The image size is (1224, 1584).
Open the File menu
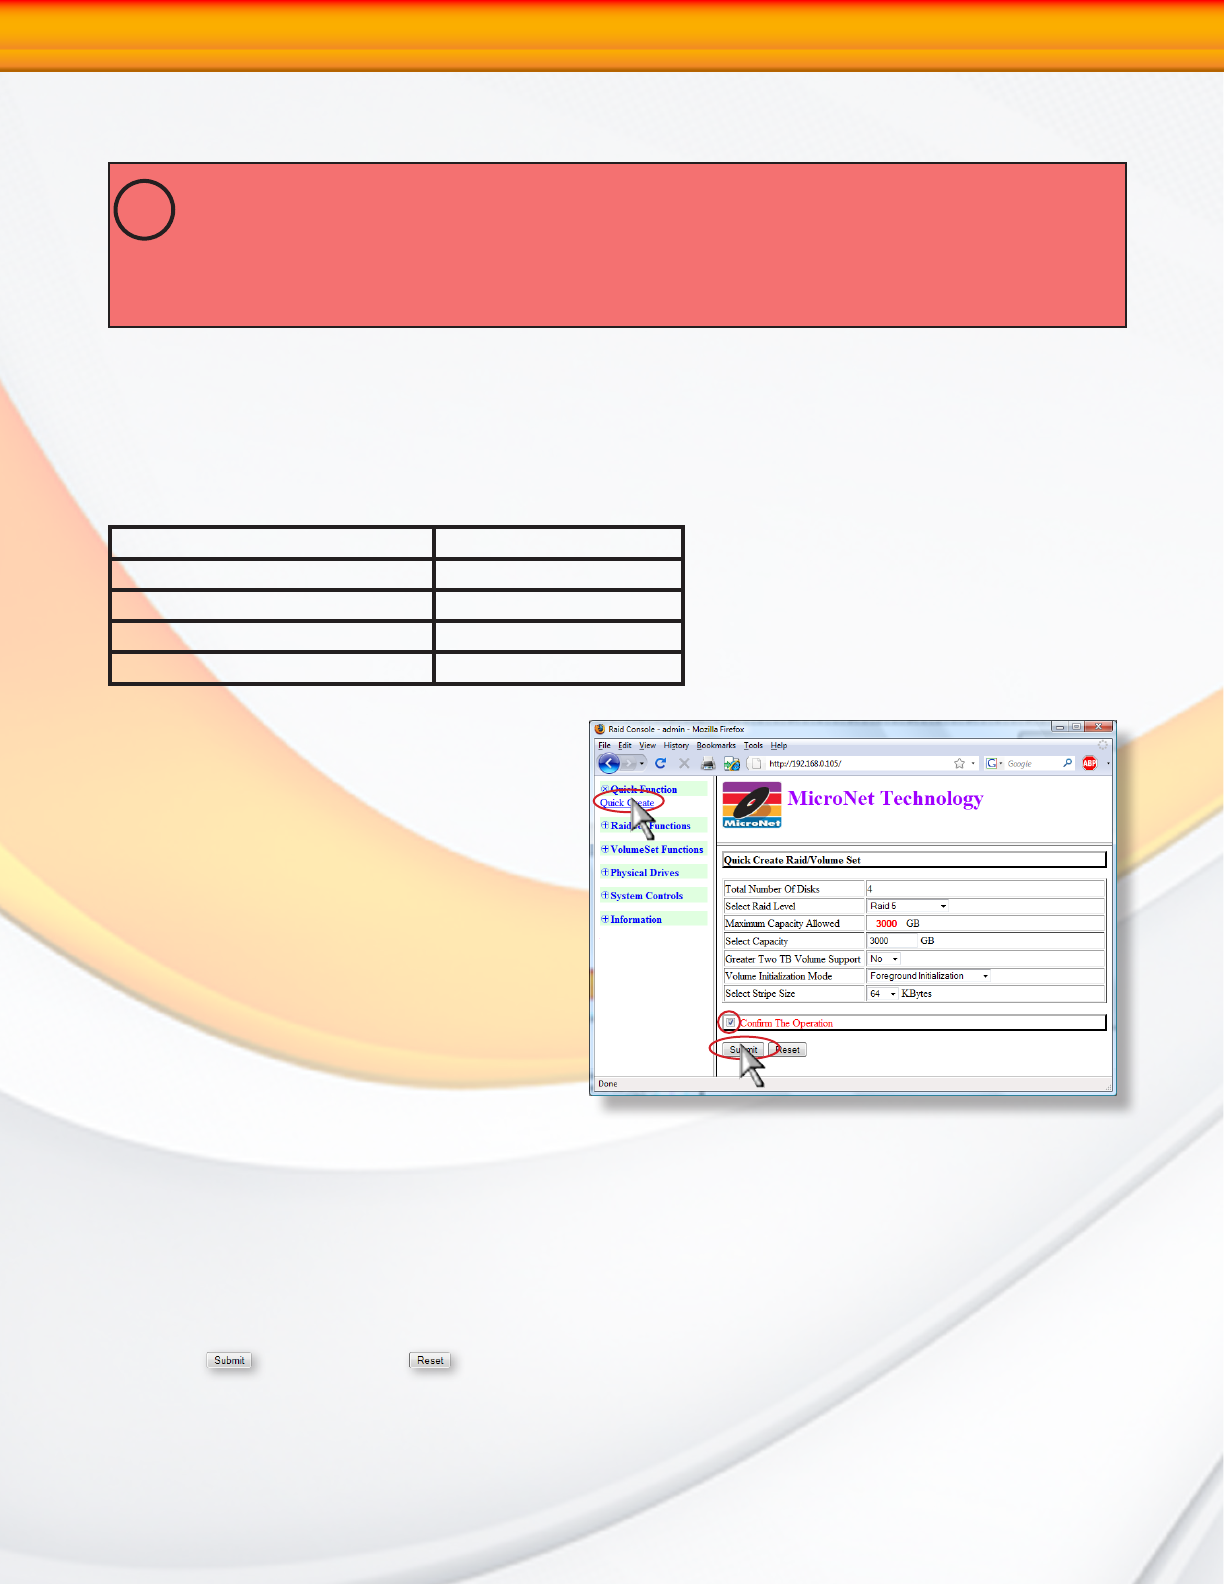coord(604,745)
